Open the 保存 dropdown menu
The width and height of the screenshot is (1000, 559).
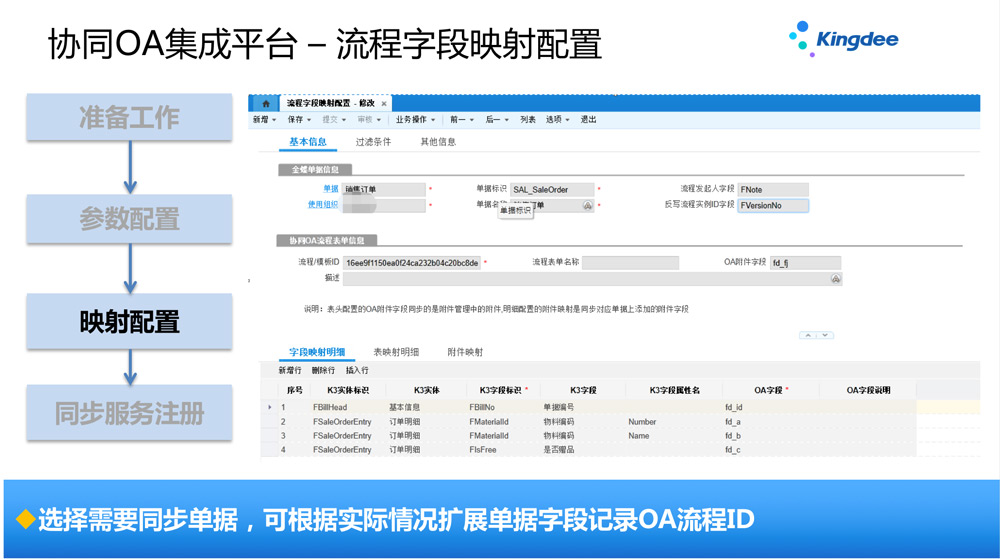tap(300, 119)
